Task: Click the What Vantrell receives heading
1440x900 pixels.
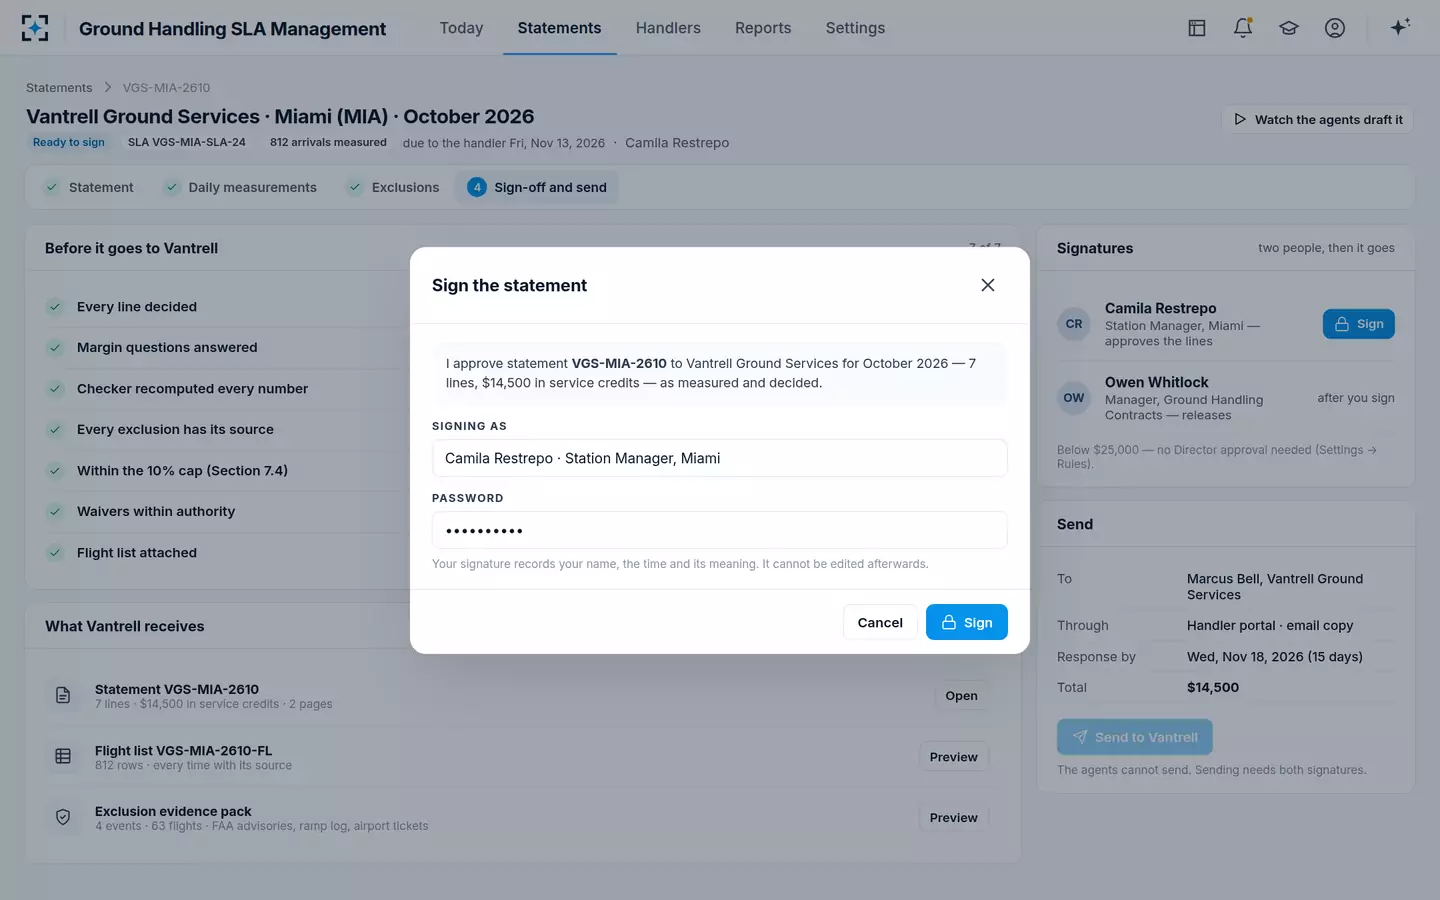Action: [x=125, y=626]
